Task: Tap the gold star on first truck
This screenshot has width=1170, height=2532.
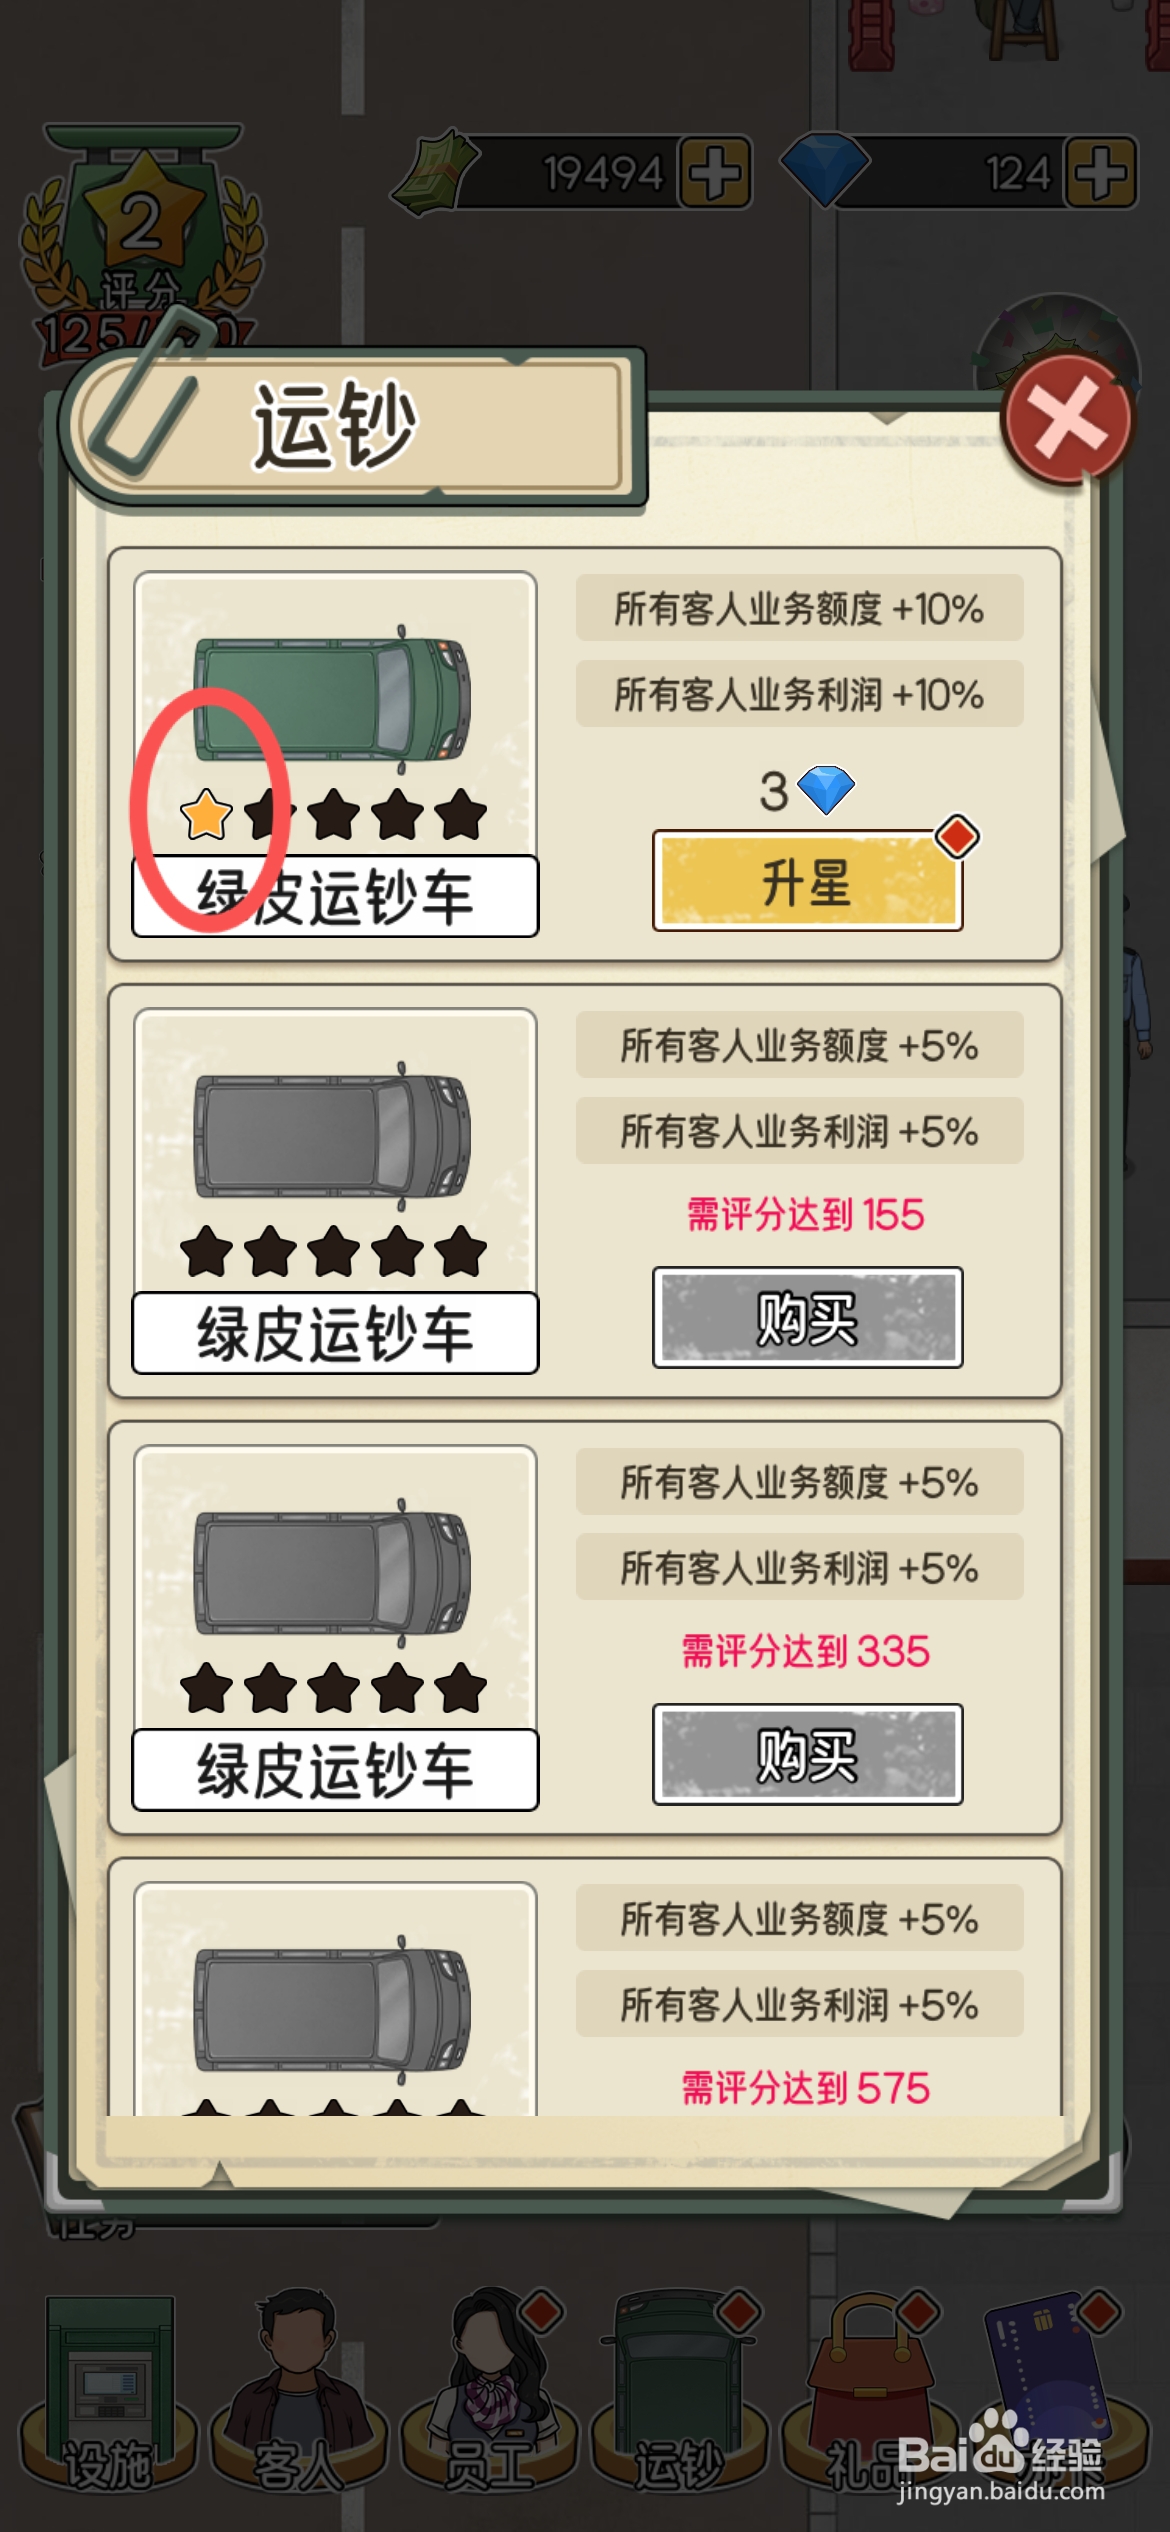Action: pos(207,814)
